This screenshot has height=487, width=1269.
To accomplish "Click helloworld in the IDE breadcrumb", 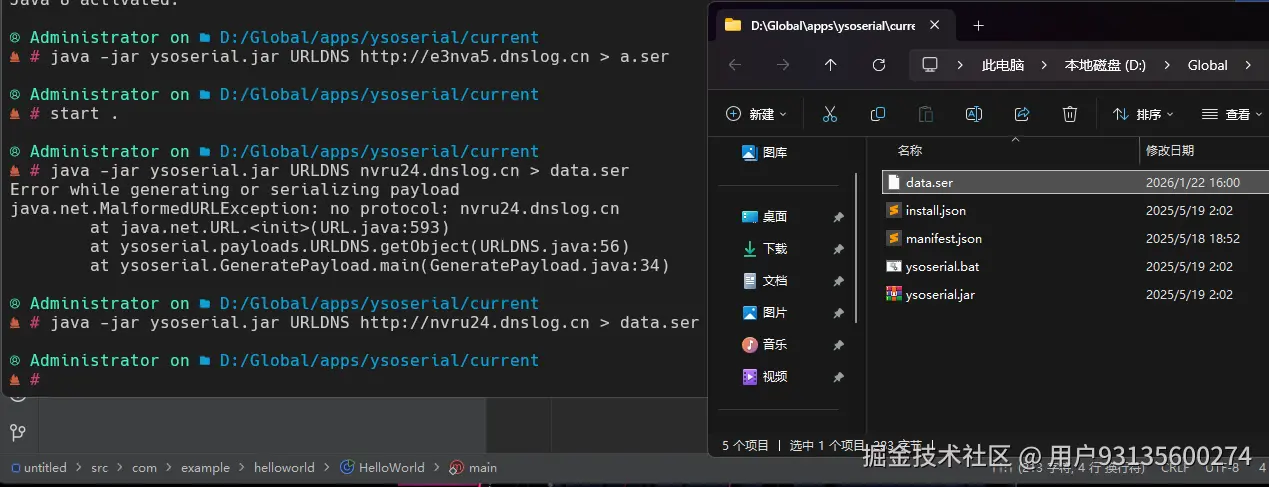I will (284, 467).
